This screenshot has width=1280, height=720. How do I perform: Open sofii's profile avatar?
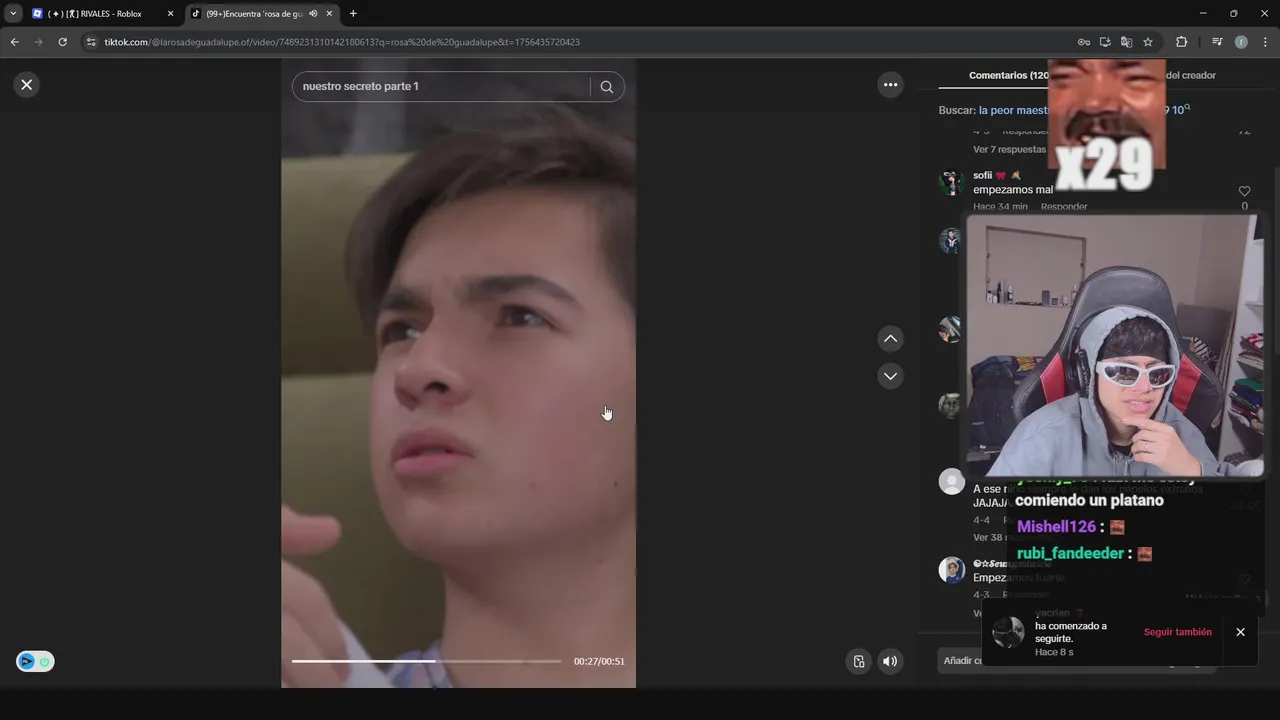coord(950,183)
